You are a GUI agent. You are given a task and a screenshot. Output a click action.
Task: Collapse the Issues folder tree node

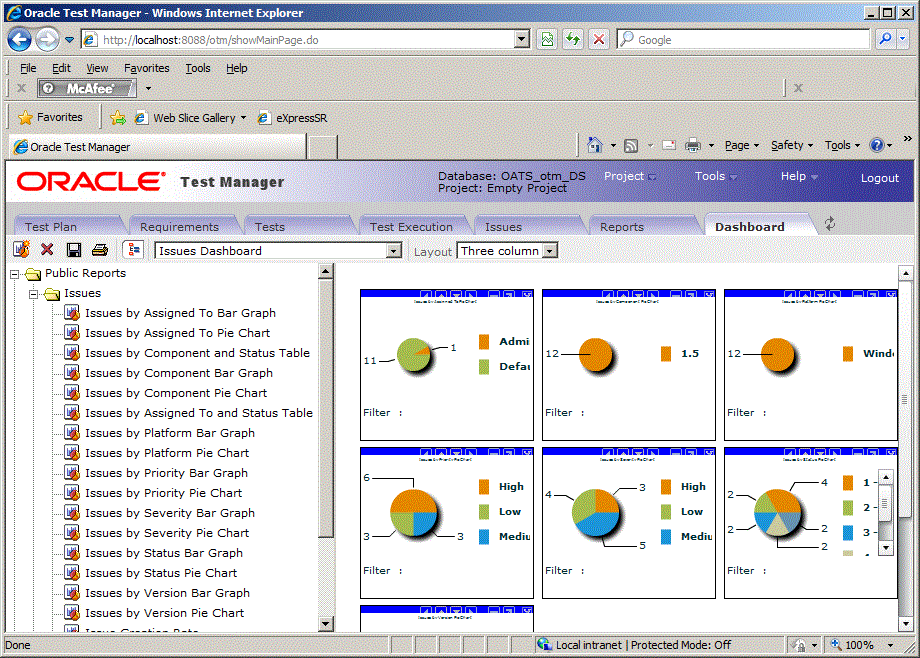(x=33, y=294)
